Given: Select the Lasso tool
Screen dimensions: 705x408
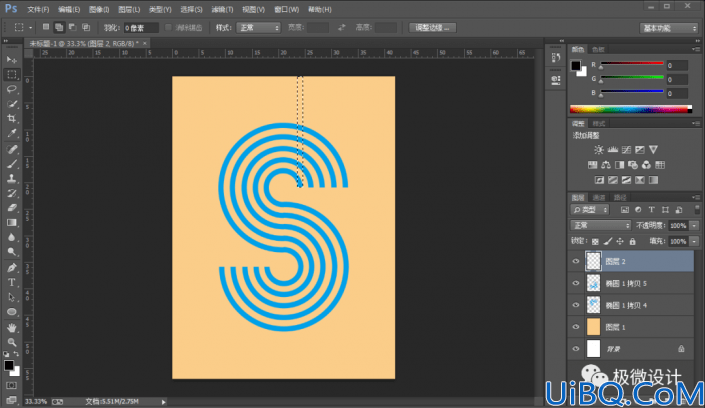Looking at the screenshot, I should point(12,89).
